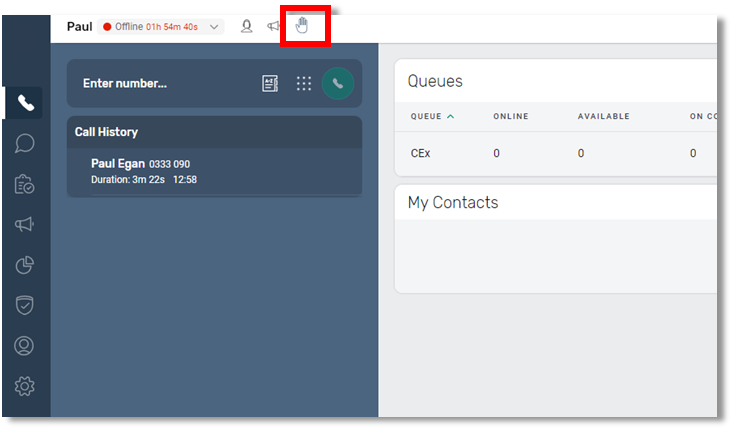Expand the Offline status dropdown
The width and height of the screenshot is (733, 430).
(214, 26)
